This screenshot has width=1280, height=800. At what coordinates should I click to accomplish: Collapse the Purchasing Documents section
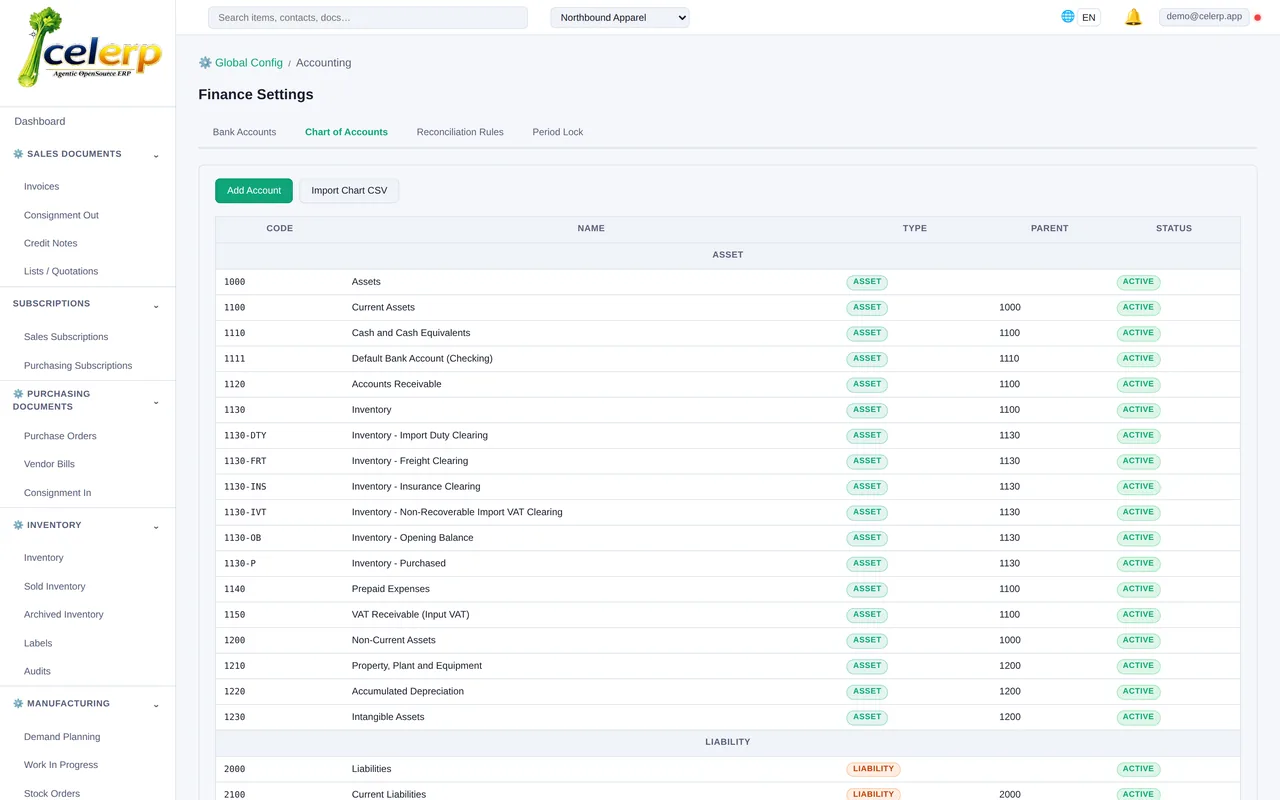click(156, 402)
